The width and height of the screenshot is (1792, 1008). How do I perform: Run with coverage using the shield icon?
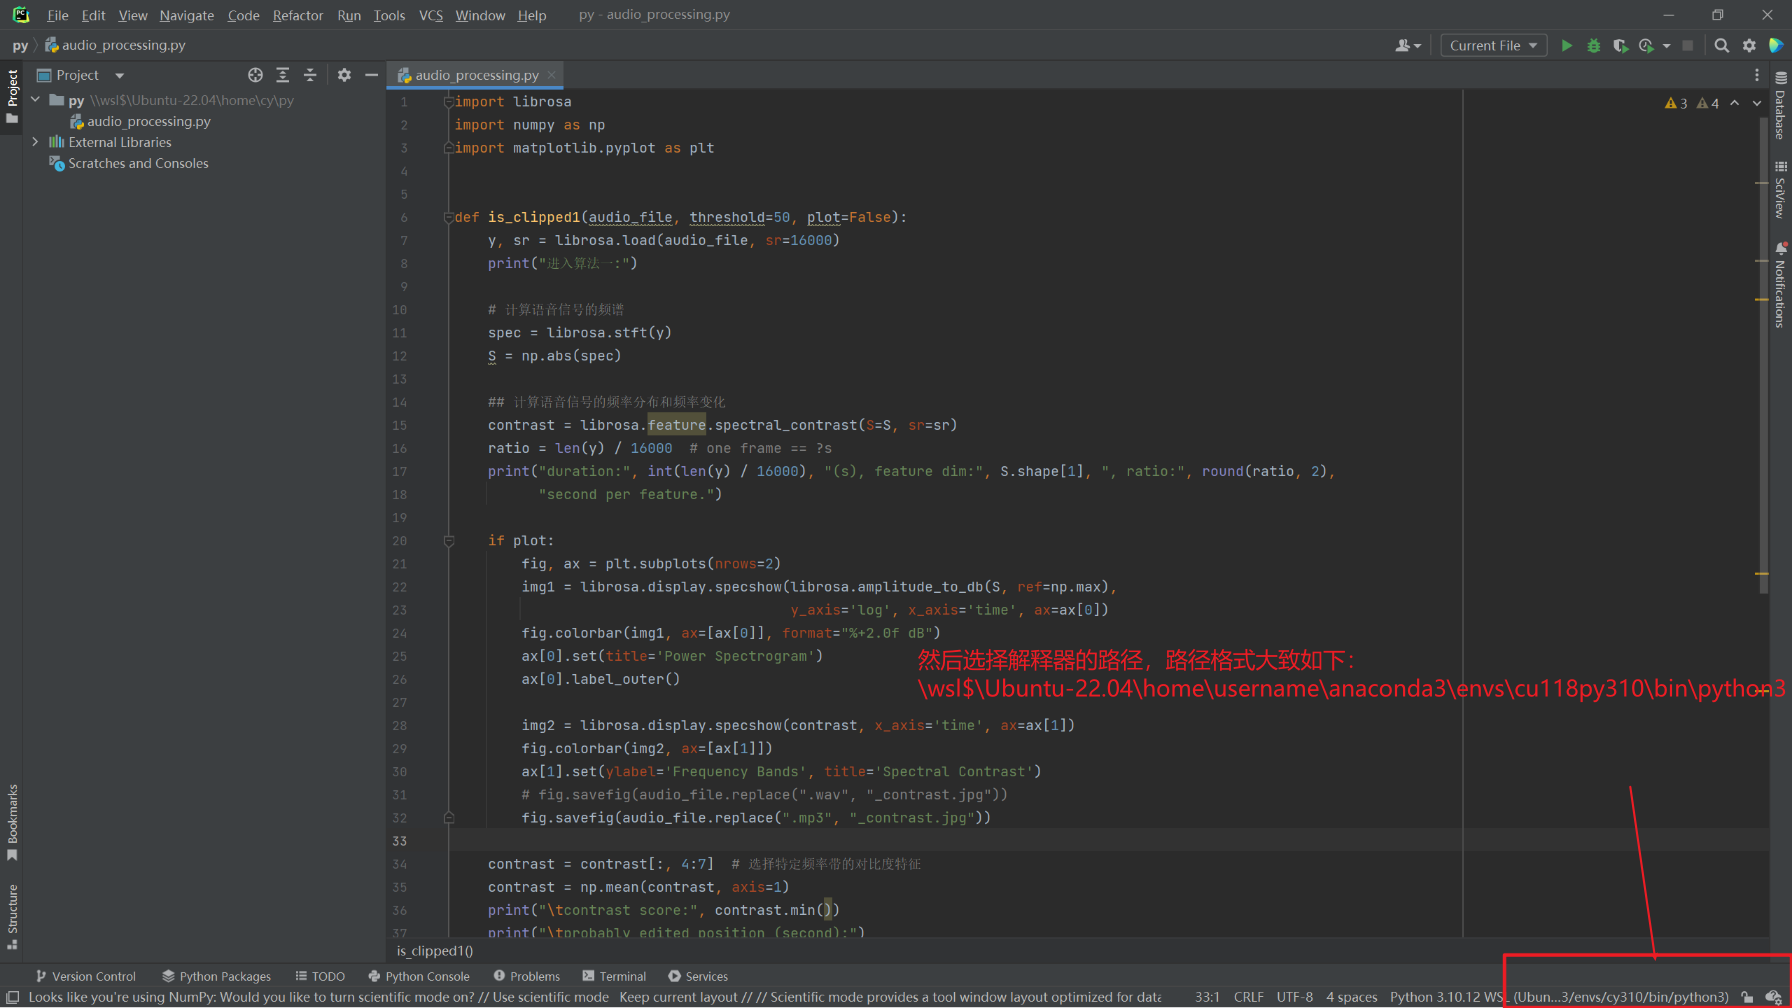1620,46
